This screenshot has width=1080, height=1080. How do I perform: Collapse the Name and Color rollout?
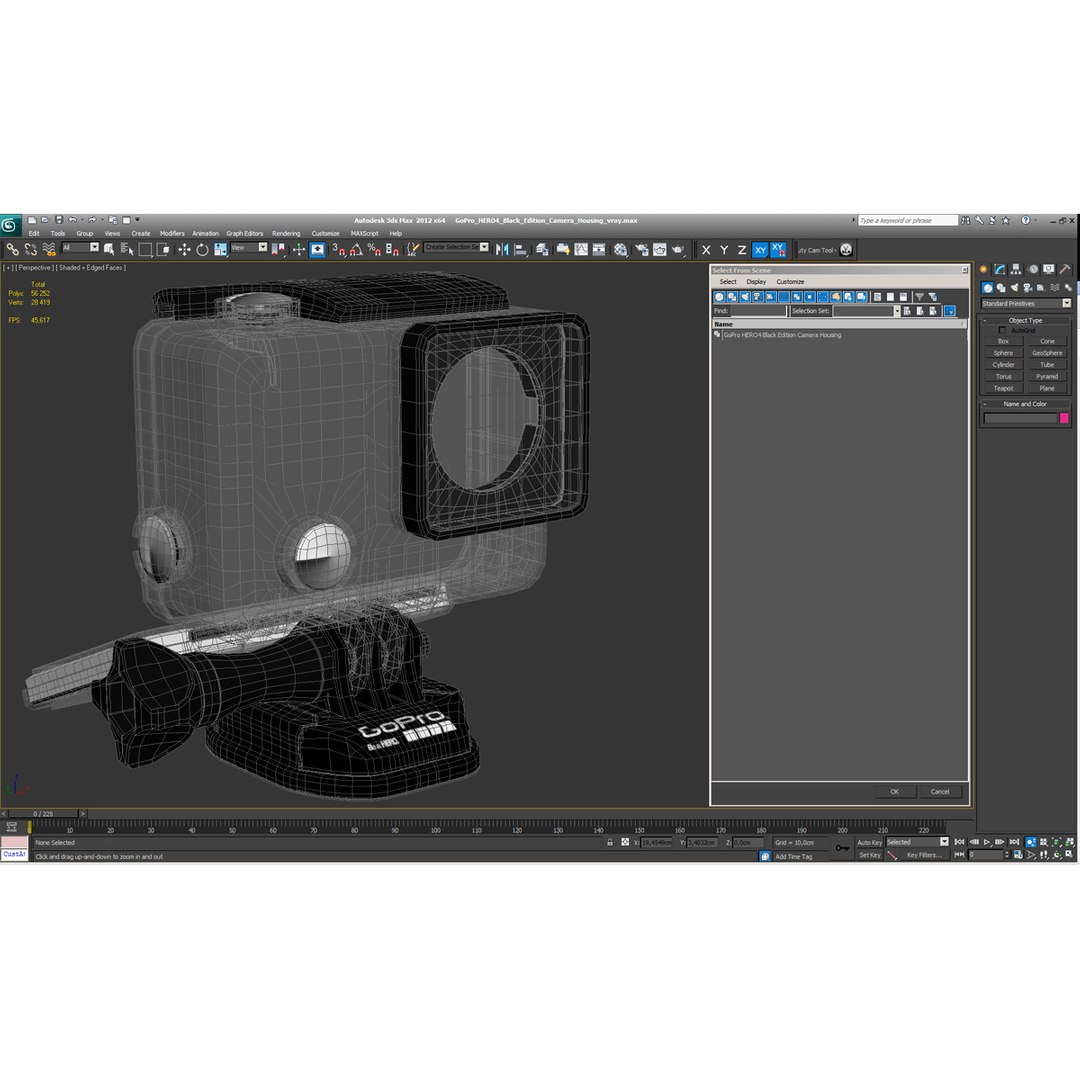pyautogui.click(x=1025, y=404)
